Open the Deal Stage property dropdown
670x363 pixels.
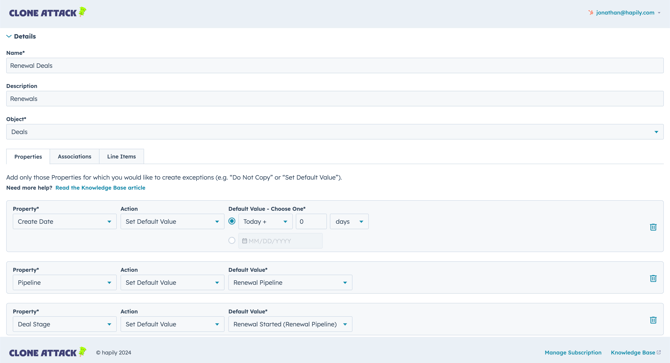[x=65, y=325]
